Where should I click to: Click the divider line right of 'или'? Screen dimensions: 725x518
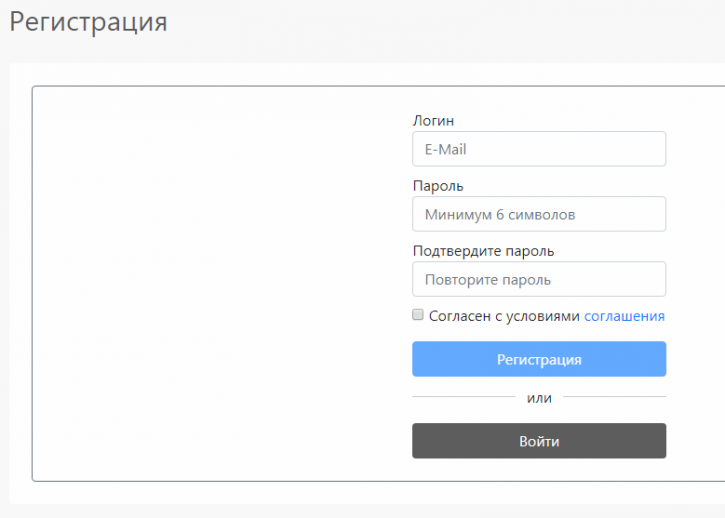614,396
